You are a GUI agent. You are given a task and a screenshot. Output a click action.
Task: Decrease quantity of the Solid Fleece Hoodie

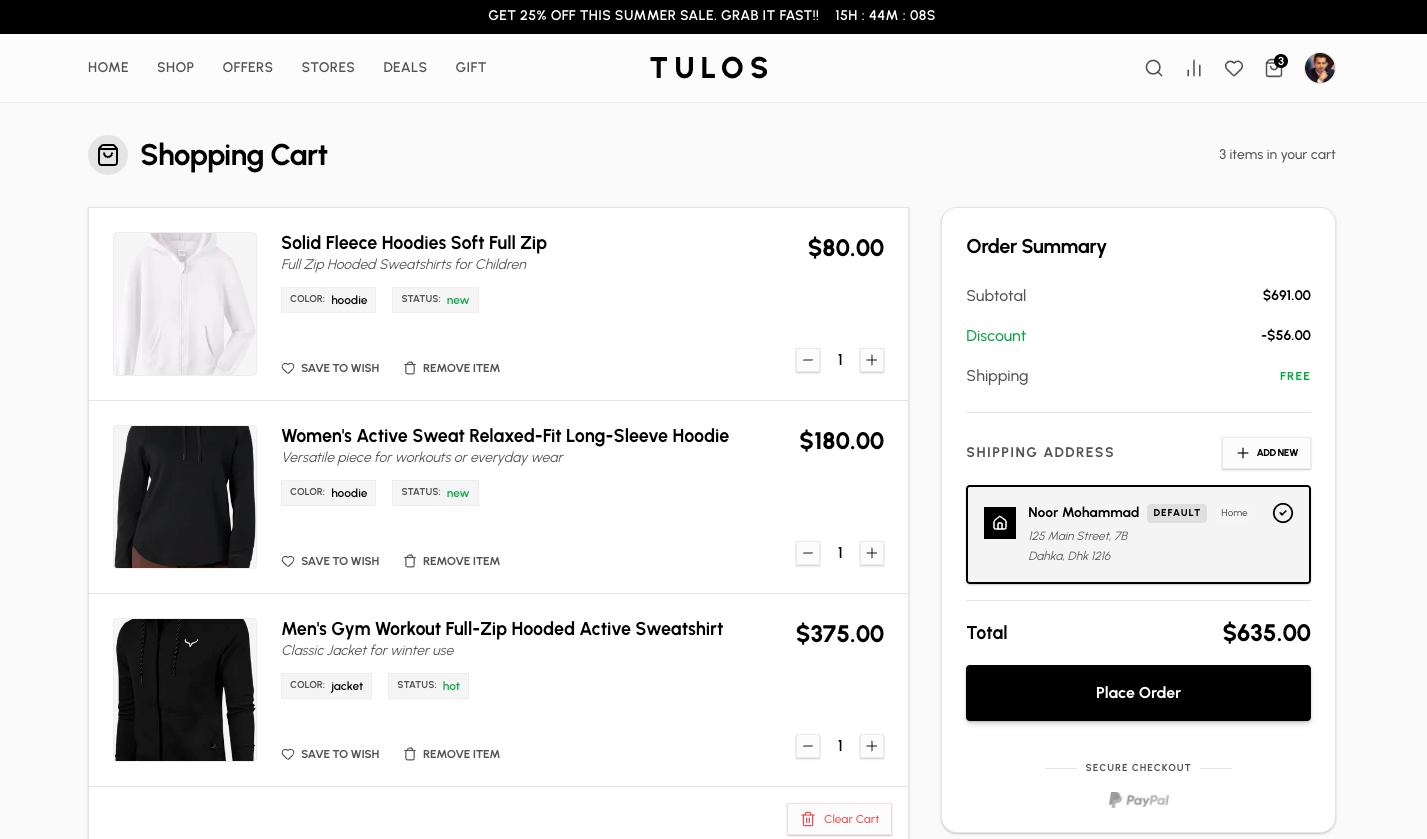click(x=807, y=360)
